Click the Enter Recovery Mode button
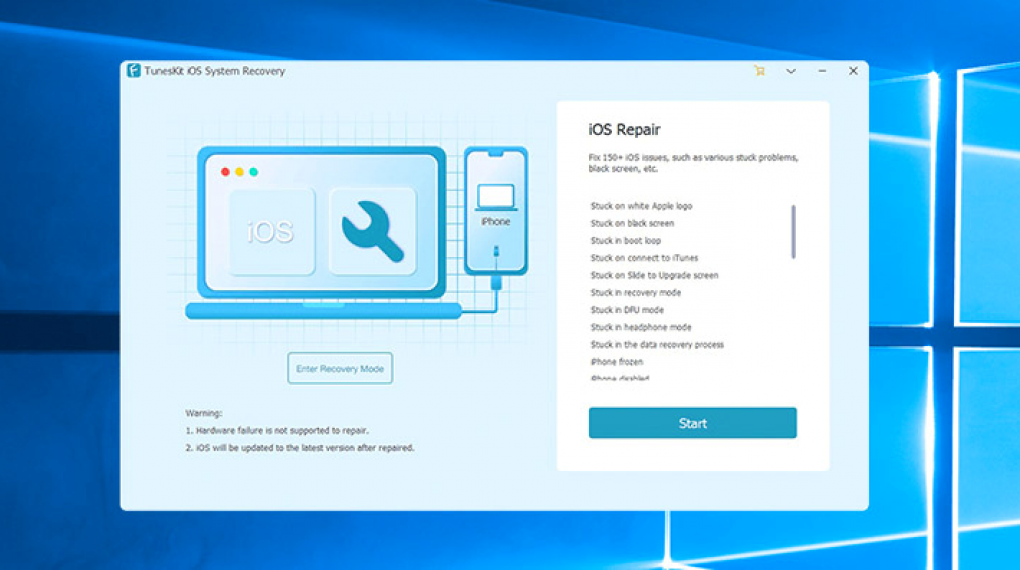 [x=340, y=368]
